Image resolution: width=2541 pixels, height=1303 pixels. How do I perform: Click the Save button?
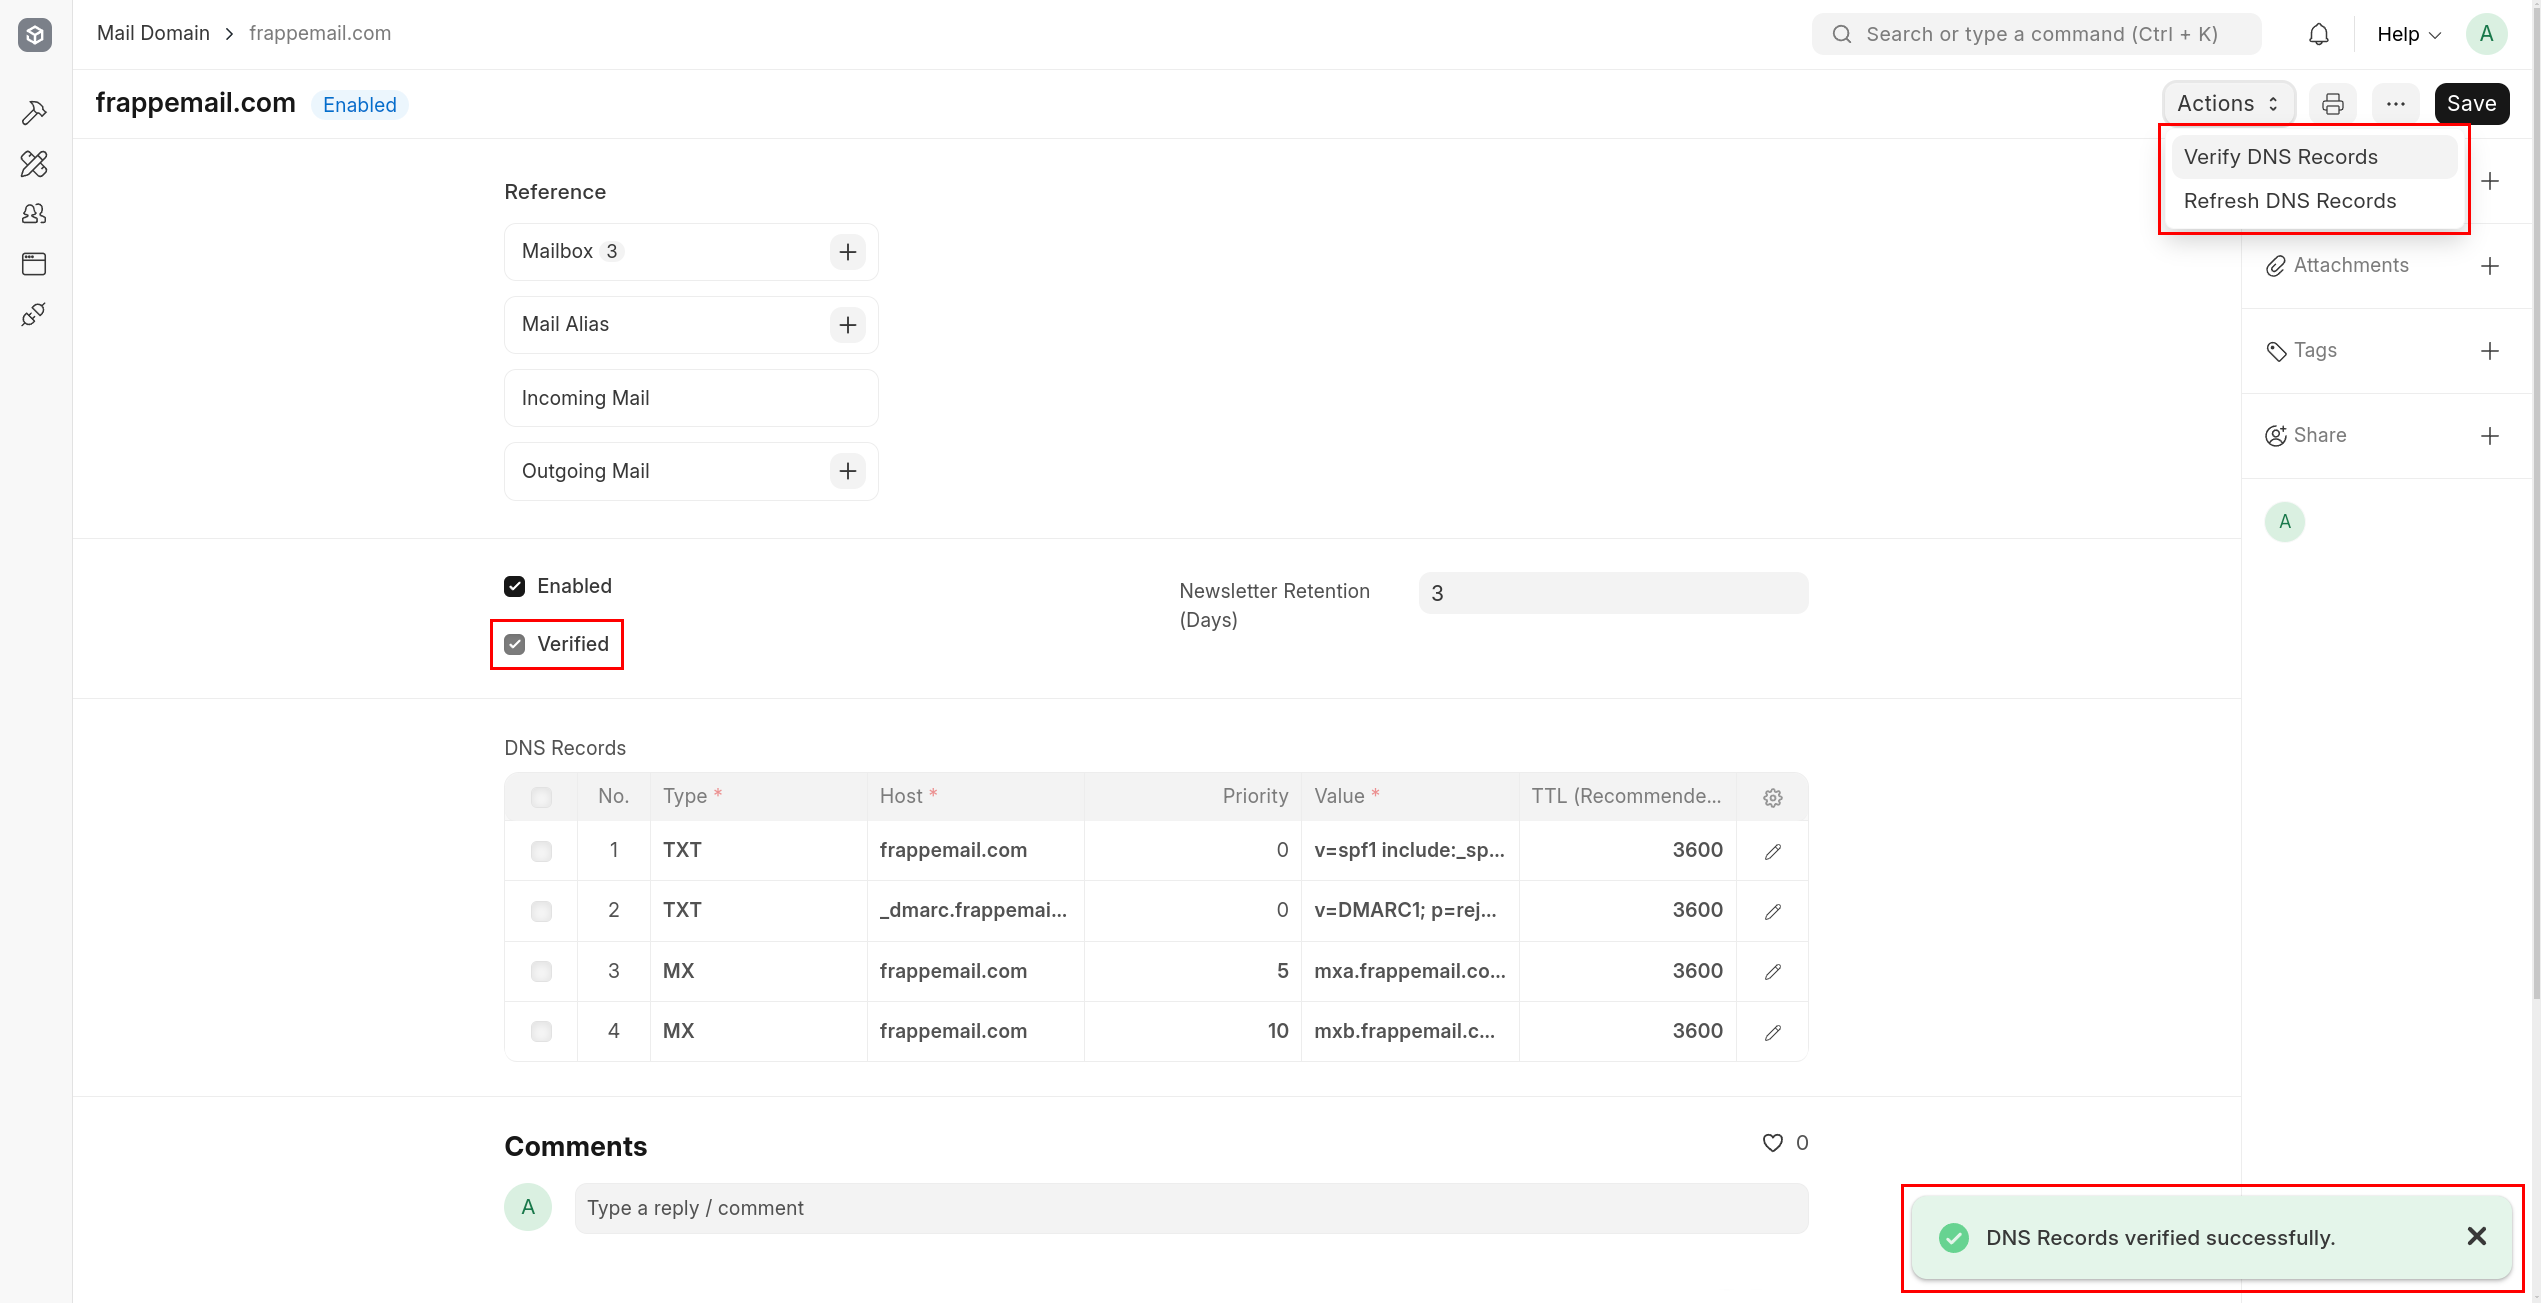click(2471, 104)
